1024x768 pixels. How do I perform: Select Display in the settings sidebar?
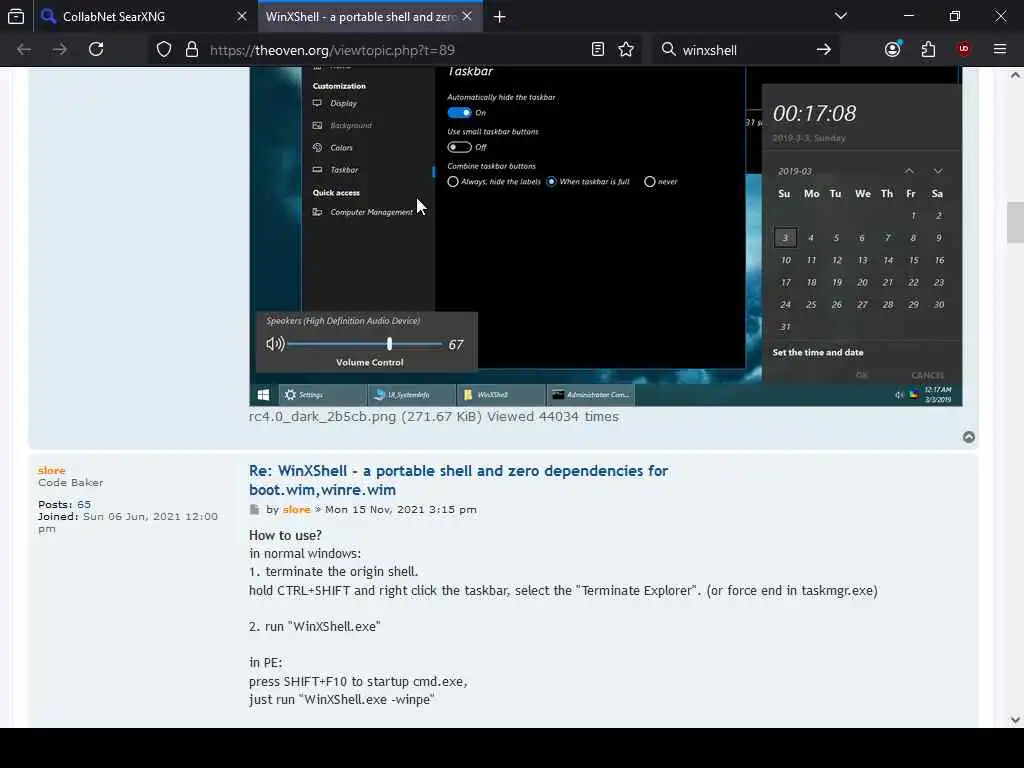pyautogui.click(x=343, y=103)
